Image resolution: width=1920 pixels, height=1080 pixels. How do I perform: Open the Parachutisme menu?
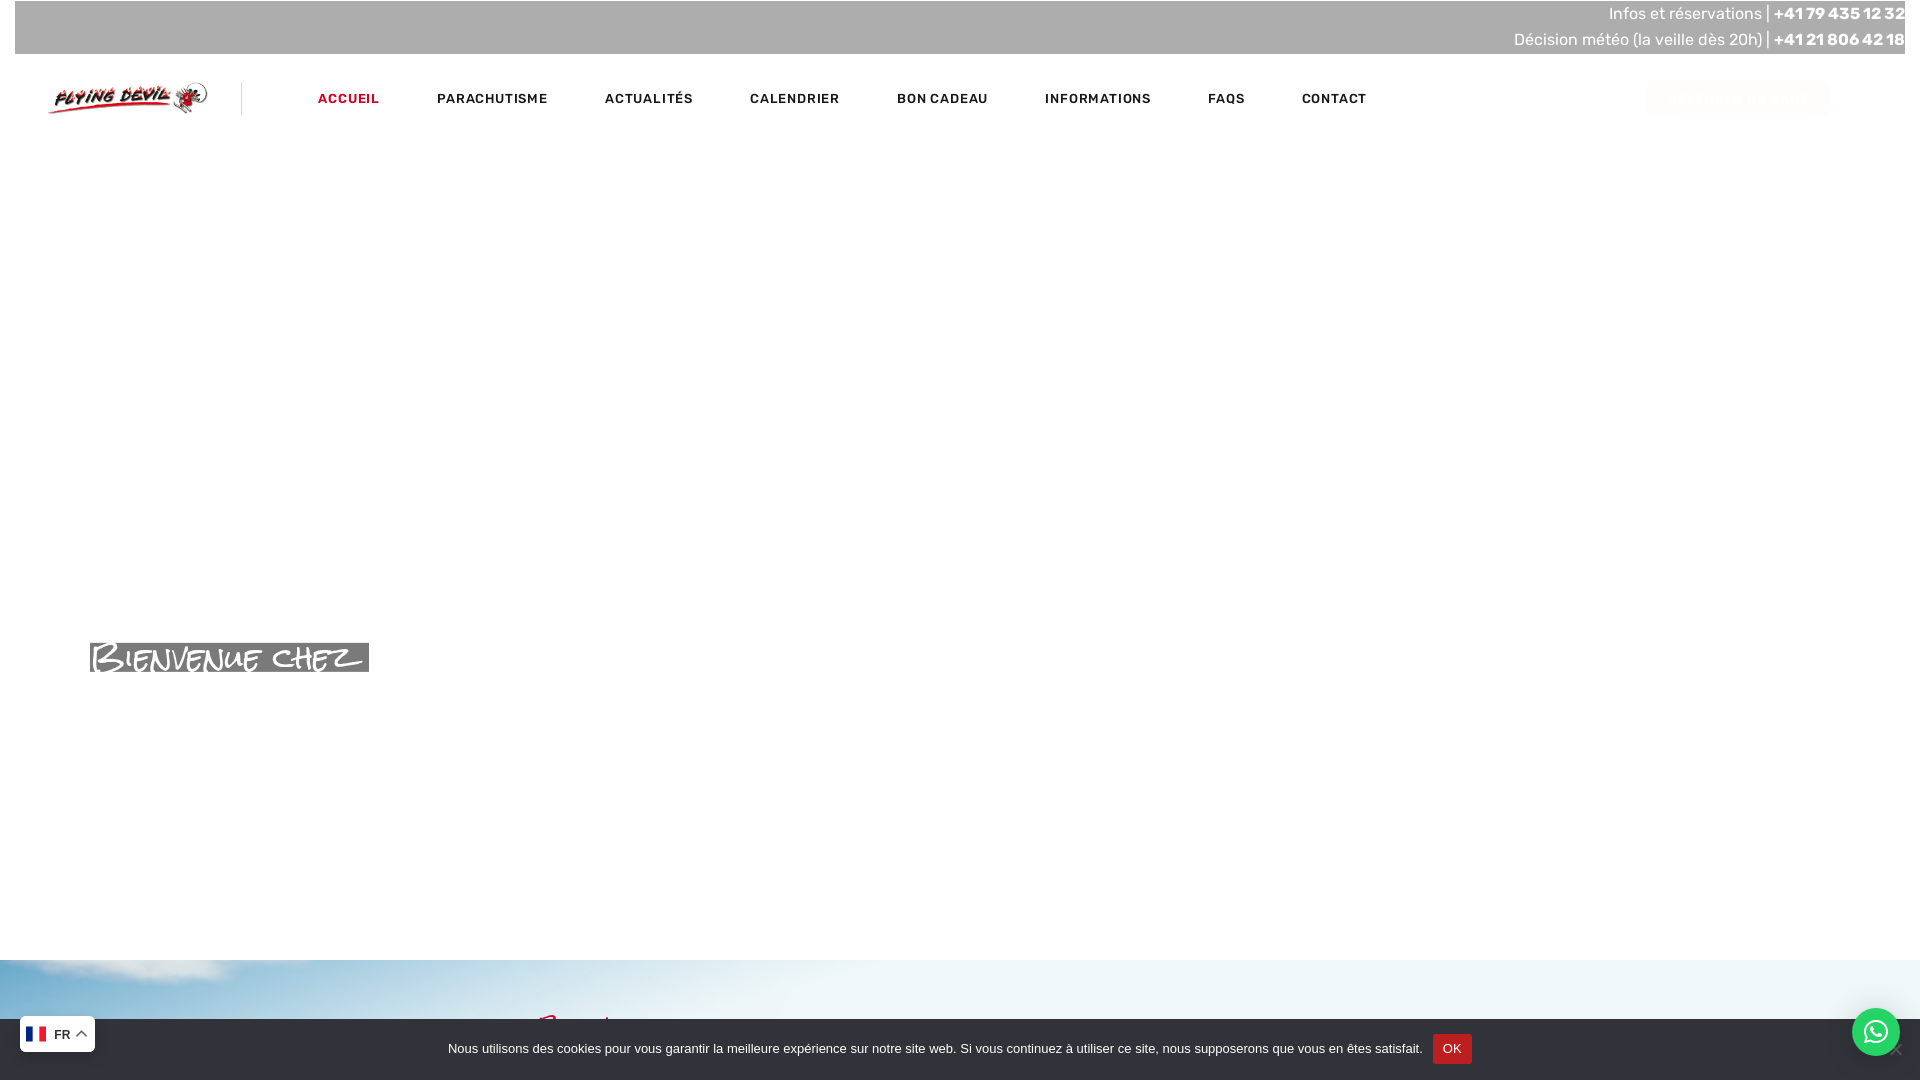click(491, 99)
